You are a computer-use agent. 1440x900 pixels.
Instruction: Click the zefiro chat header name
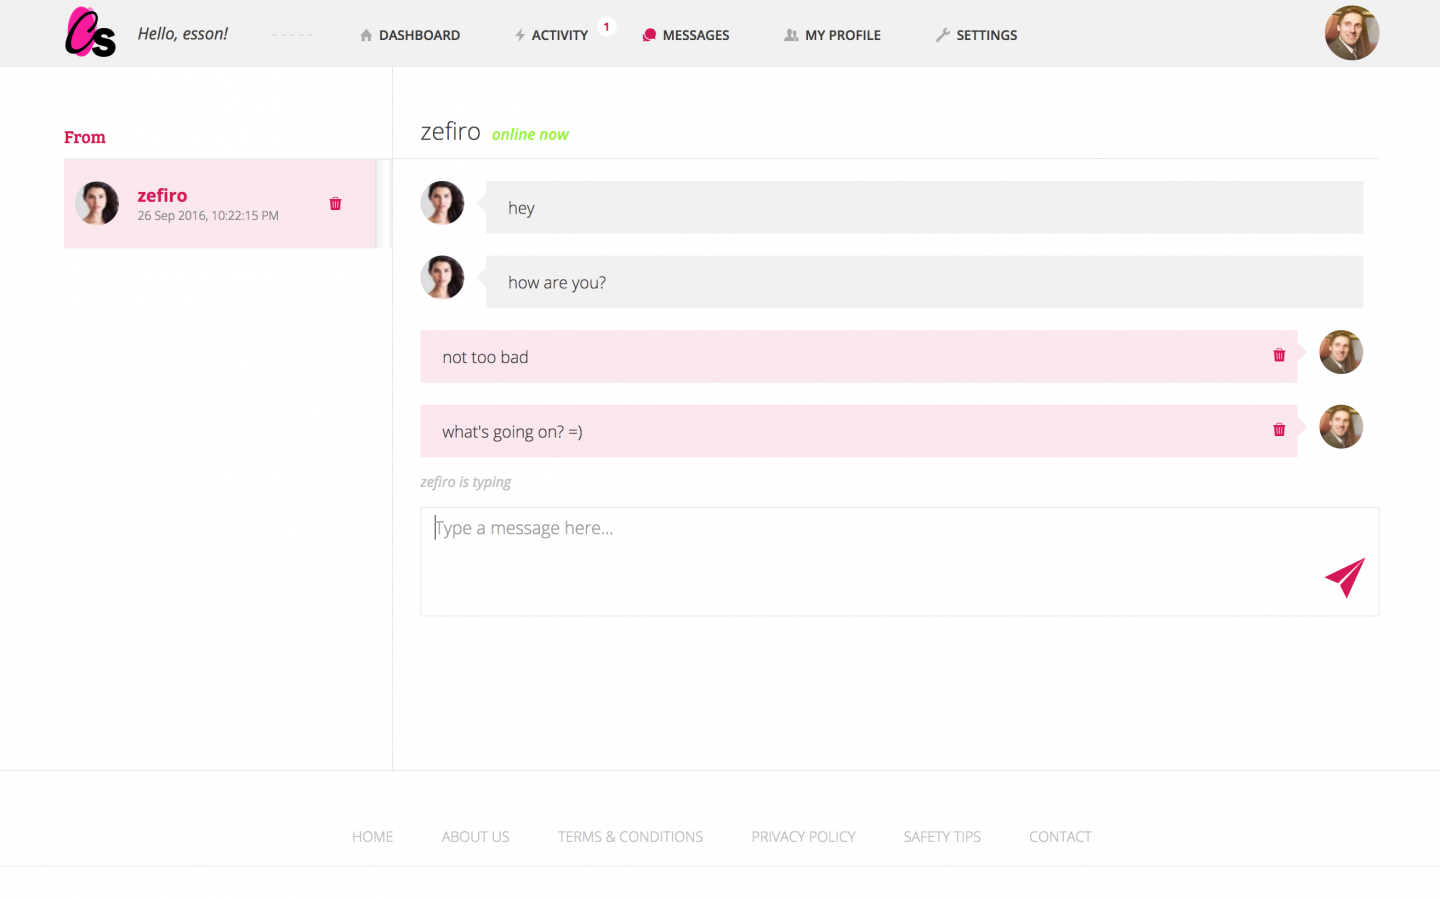(x=450, y=132)
